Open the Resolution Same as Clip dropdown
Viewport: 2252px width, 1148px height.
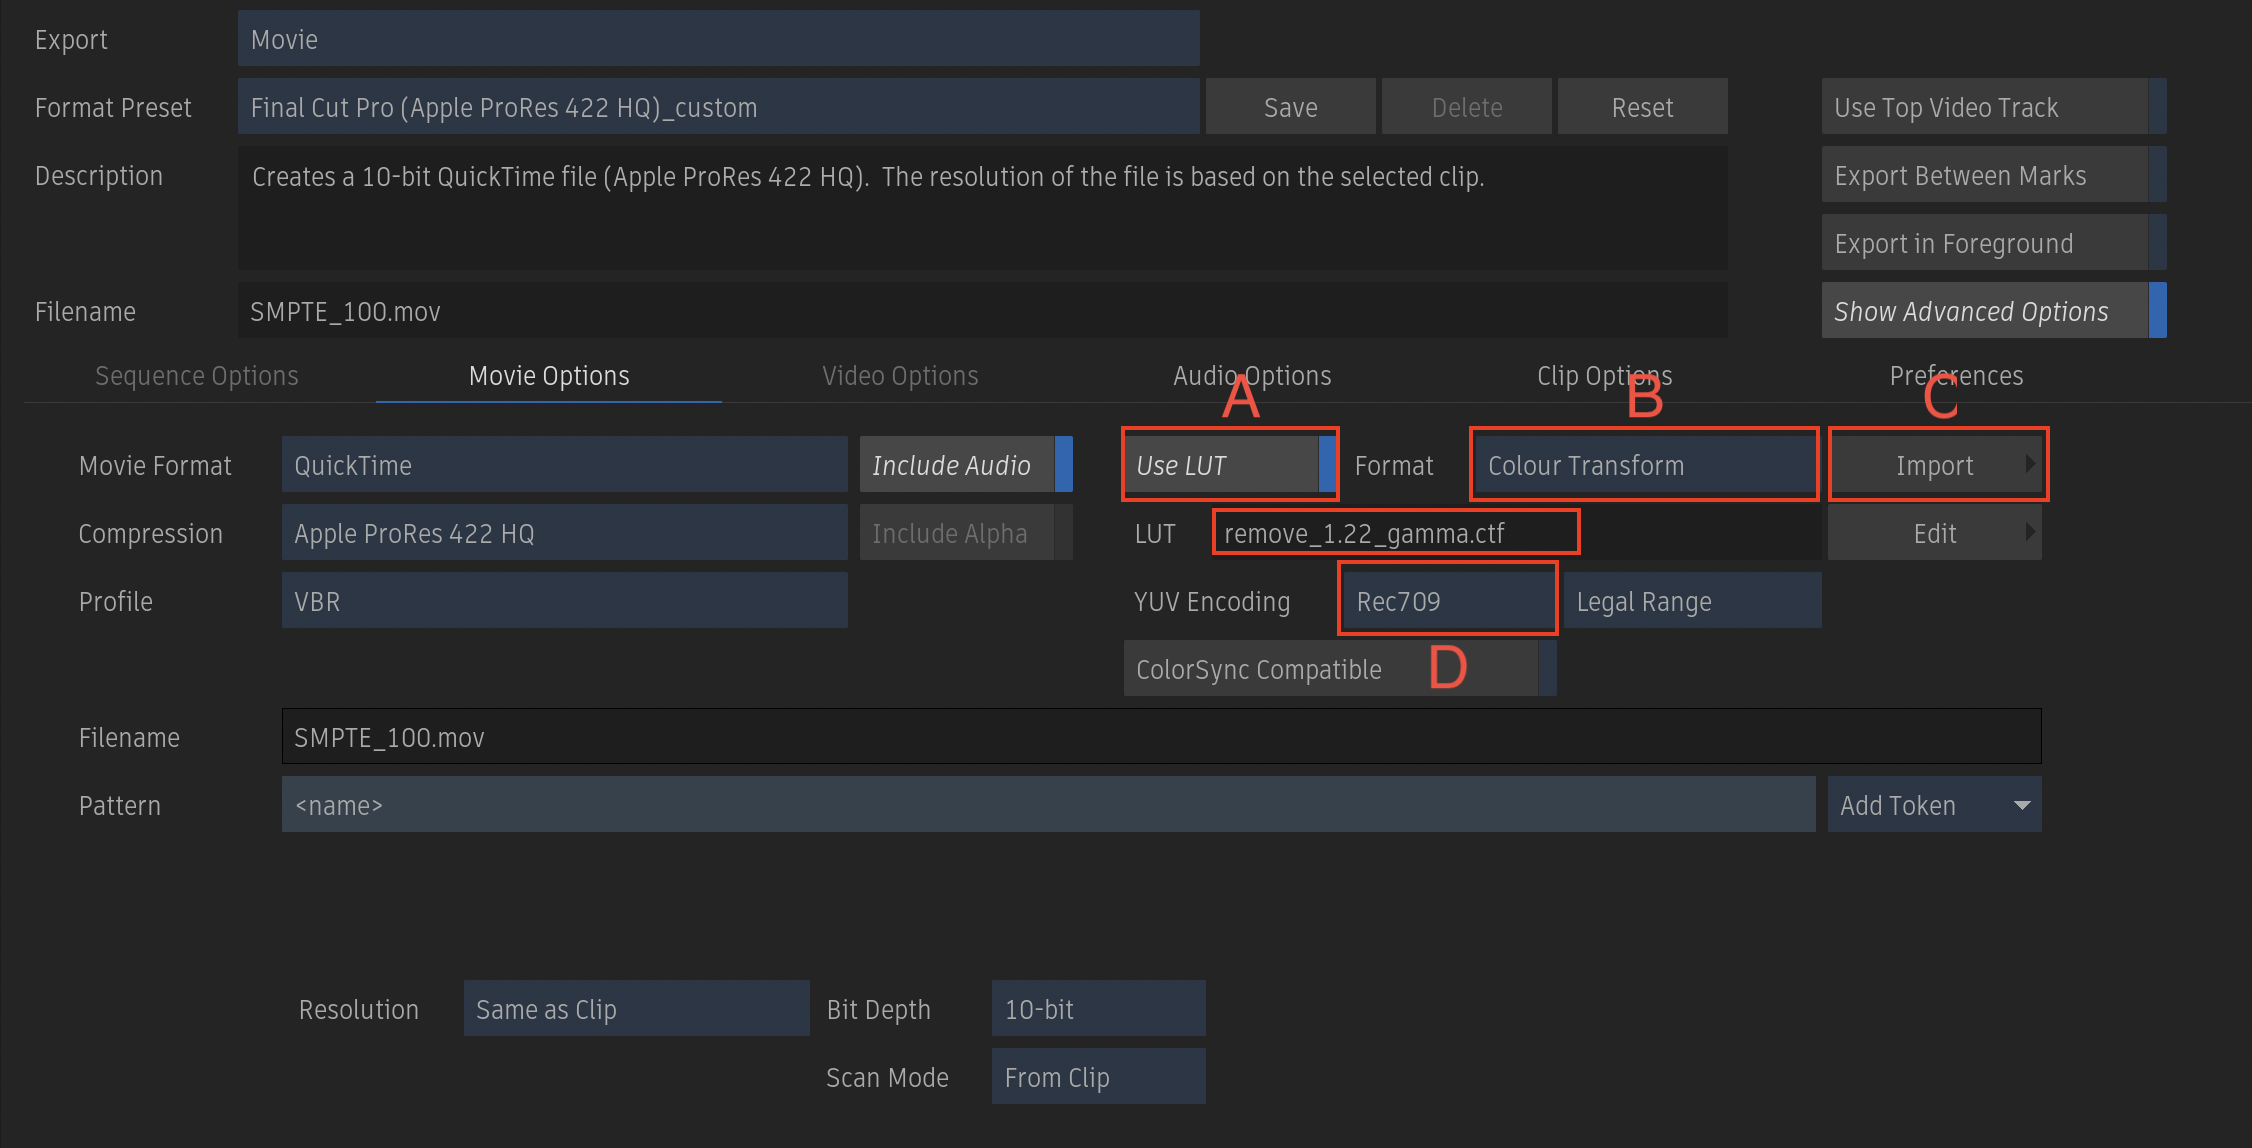click(x=636, y=1008)
